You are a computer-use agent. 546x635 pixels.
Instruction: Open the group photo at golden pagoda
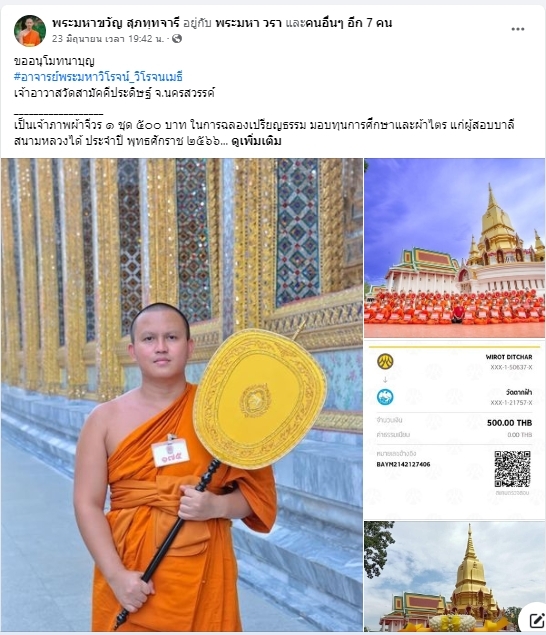[454, 248]
